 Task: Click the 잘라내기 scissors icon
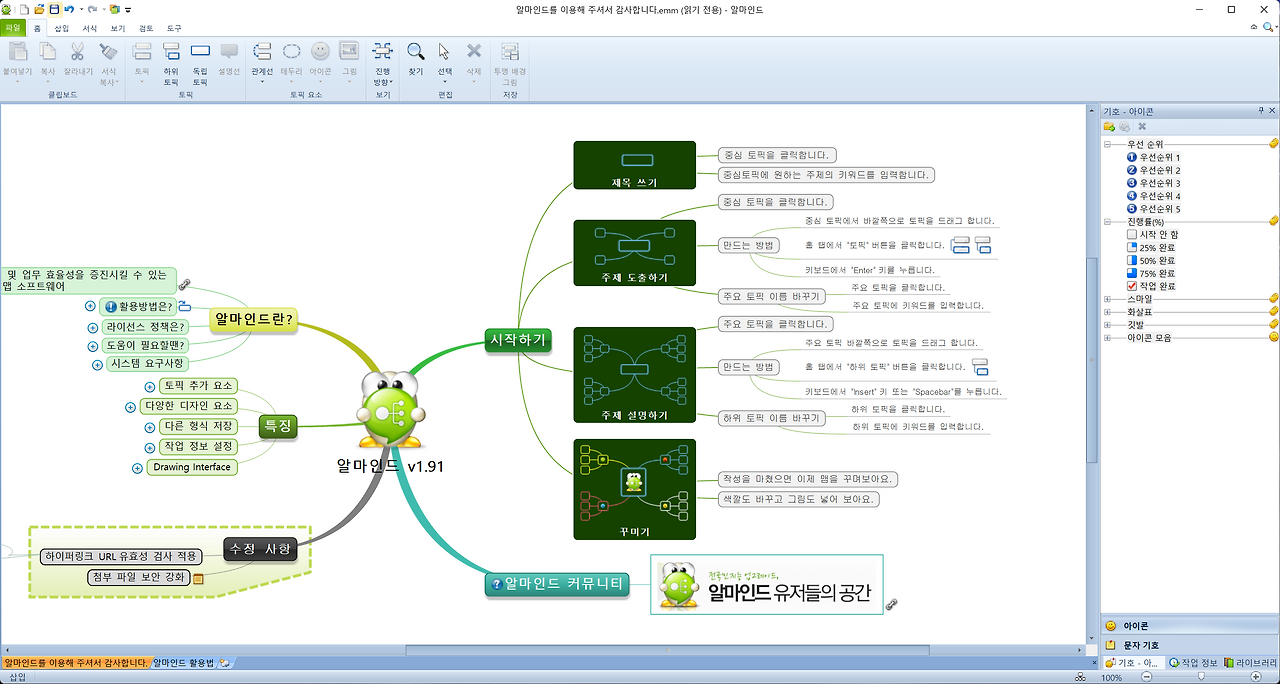(77, 51)
